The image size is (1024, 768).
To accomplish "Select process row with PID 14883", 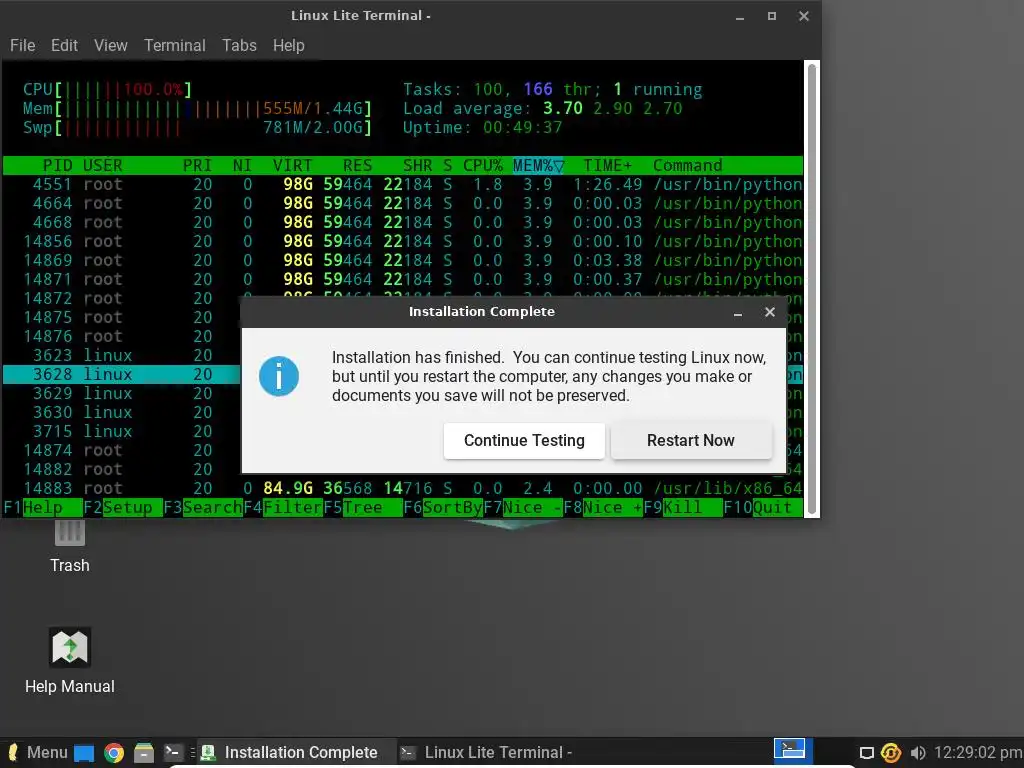I will pos(403,488).
